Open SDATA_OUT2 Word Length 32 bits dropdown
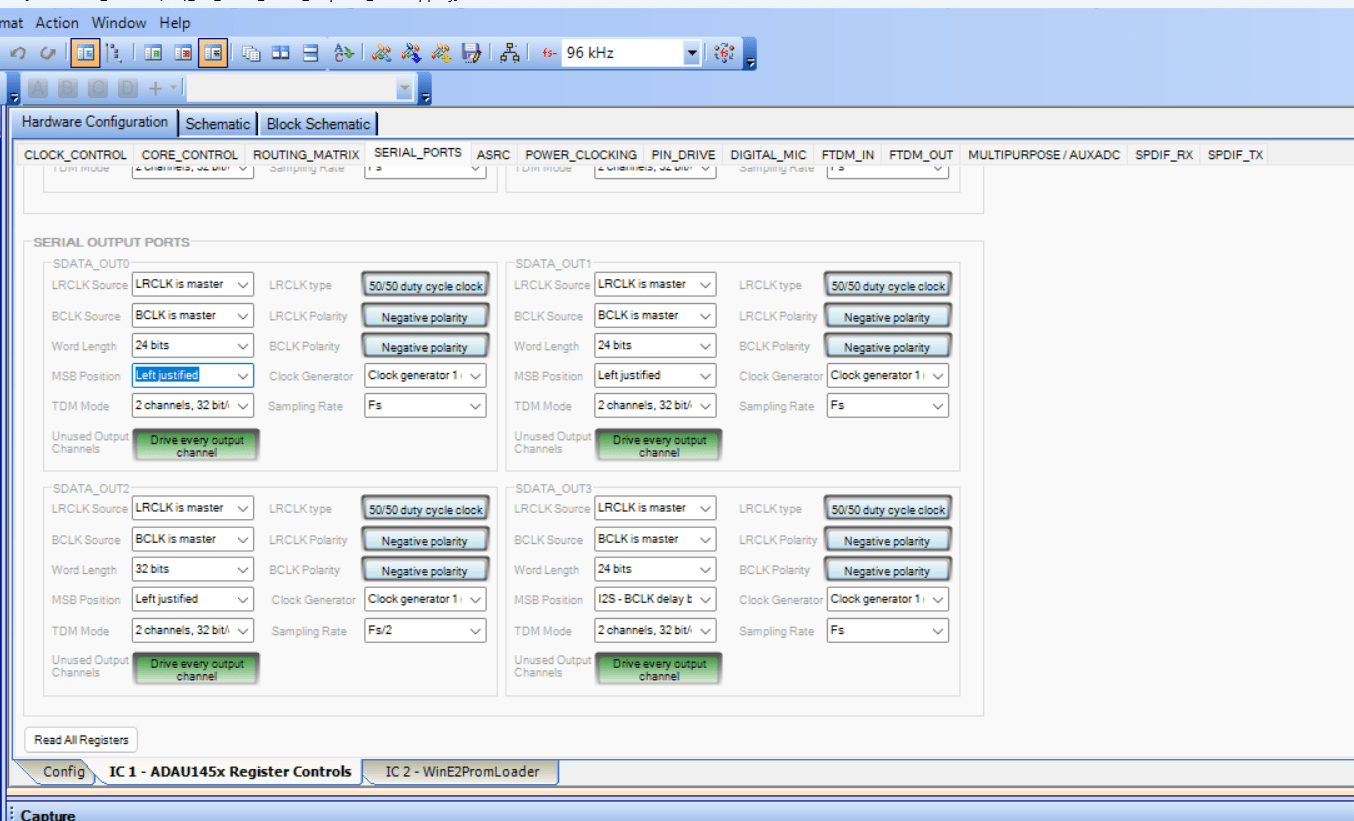This screenshot has width=1354, height=821. pos(193,570)
